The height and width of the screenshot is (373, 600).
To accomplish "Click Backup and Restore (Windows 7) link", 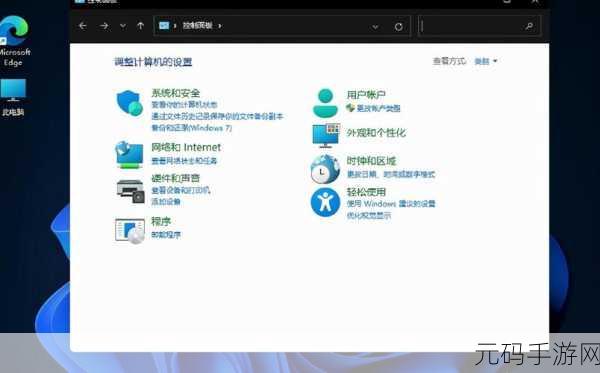I will coord(192,128).
